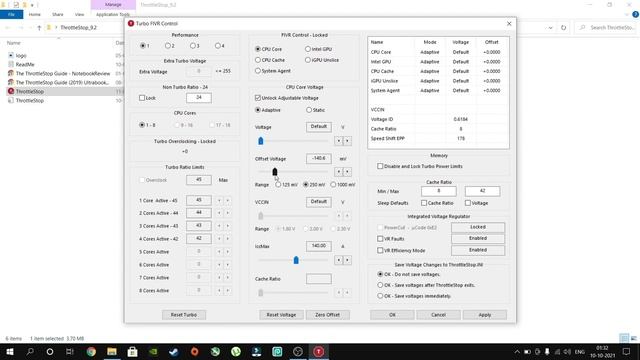Open the Explorer Share tab
The width and height of the screenshot is (640, 360).
58,14
